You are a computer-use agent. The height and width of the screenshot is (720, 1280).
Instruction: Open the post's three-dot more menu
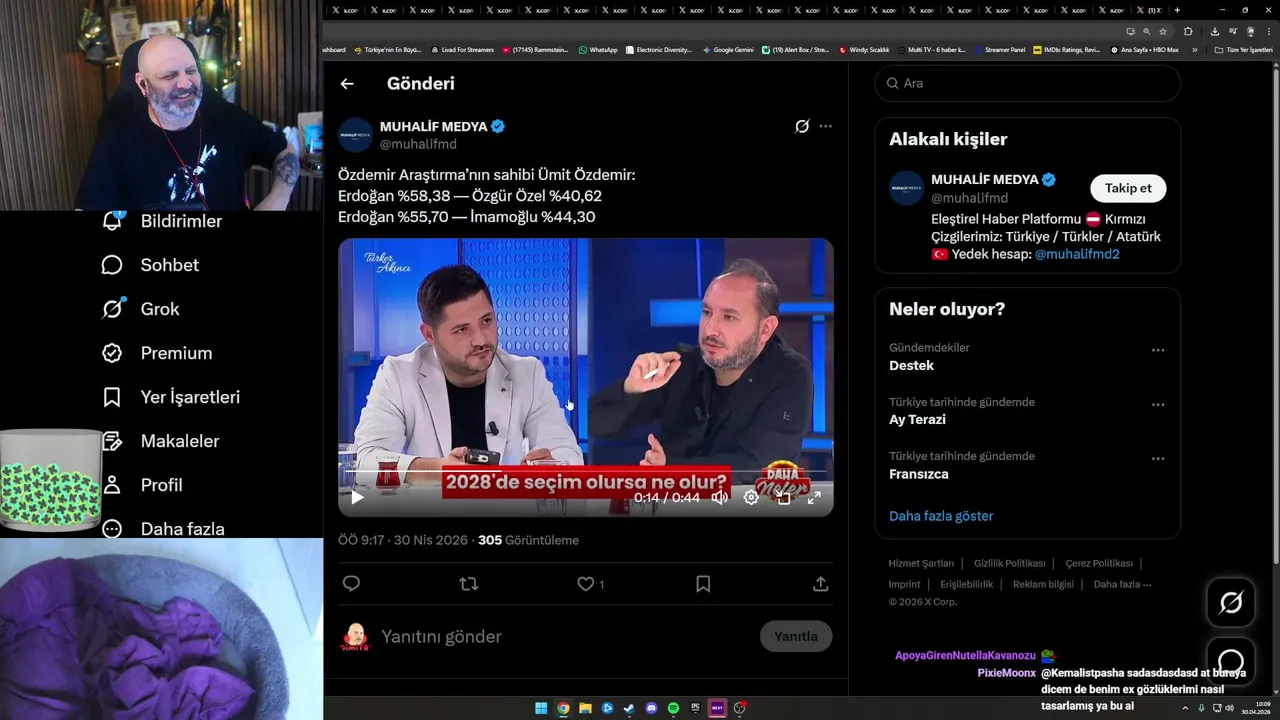(825, 126)
